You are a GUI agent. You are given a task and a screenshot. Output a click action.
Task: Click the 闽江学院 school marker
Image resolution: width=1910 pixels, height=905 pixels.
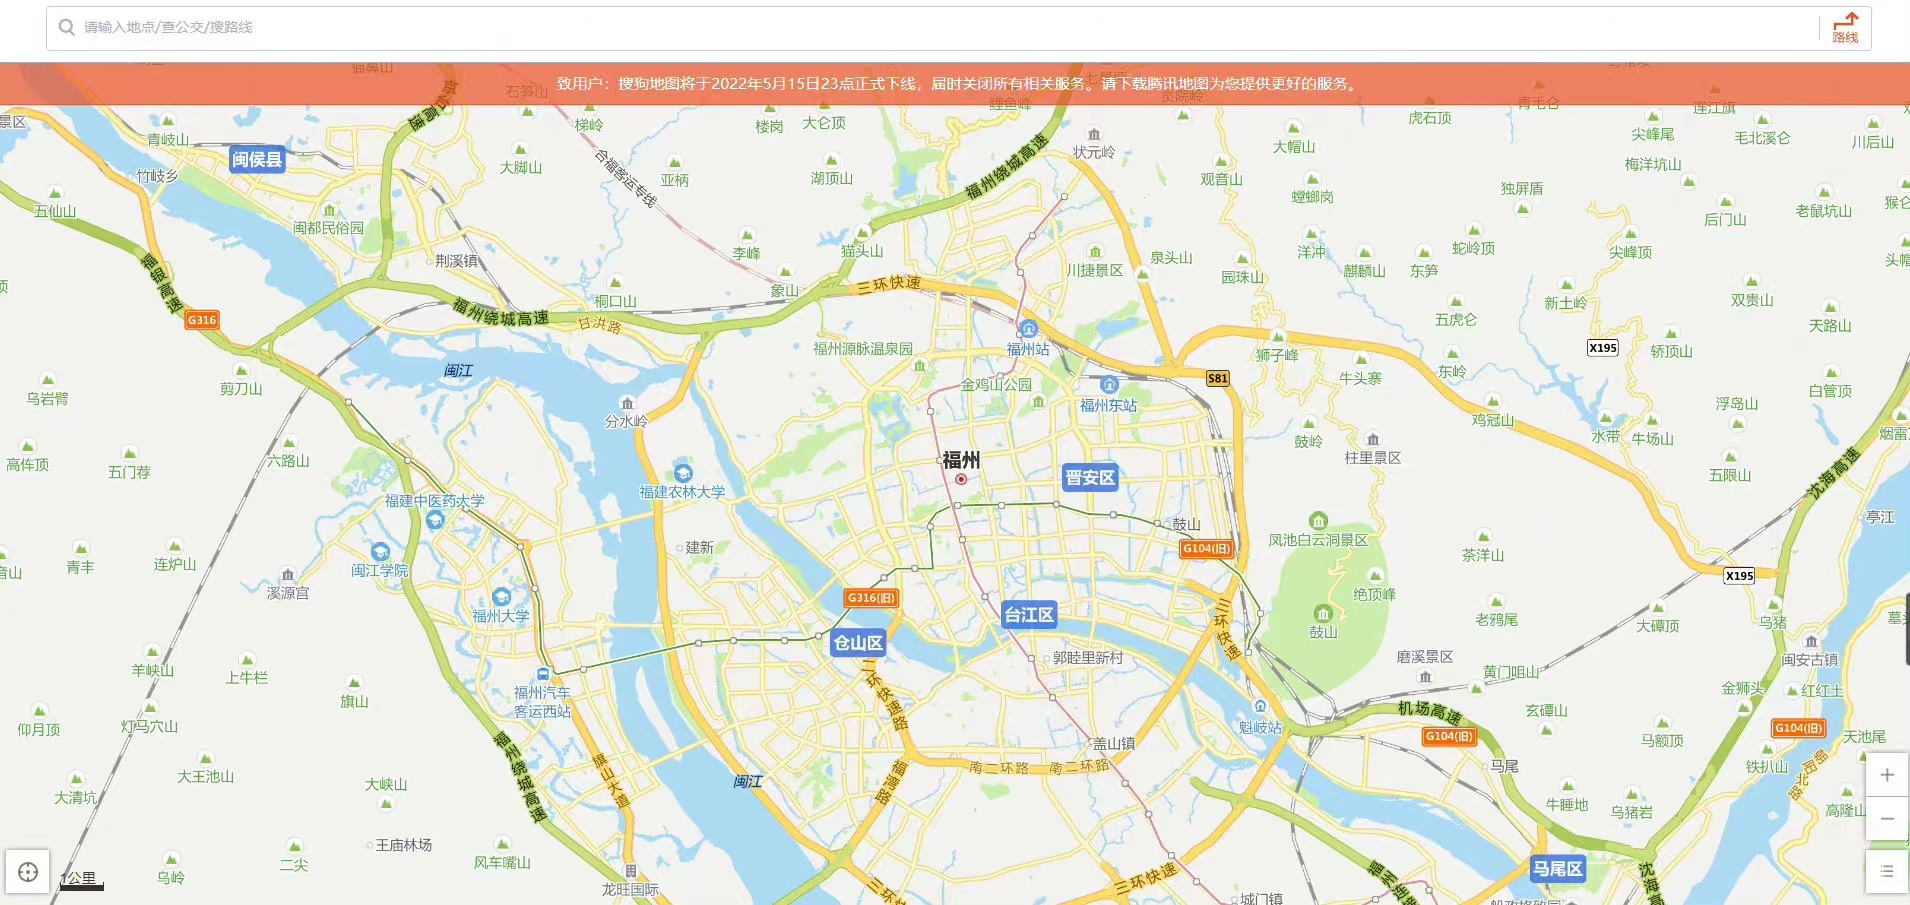pyautogui.click(x=380, y=551)
